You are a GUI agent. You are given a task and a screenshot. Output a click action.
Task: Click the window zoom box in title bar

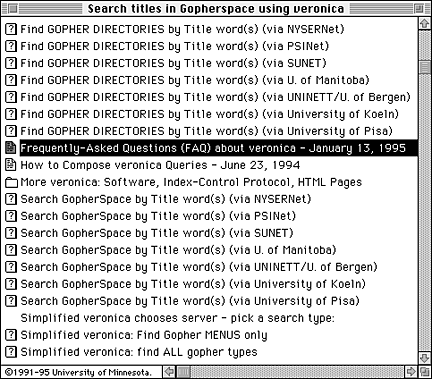coord(419,8)
